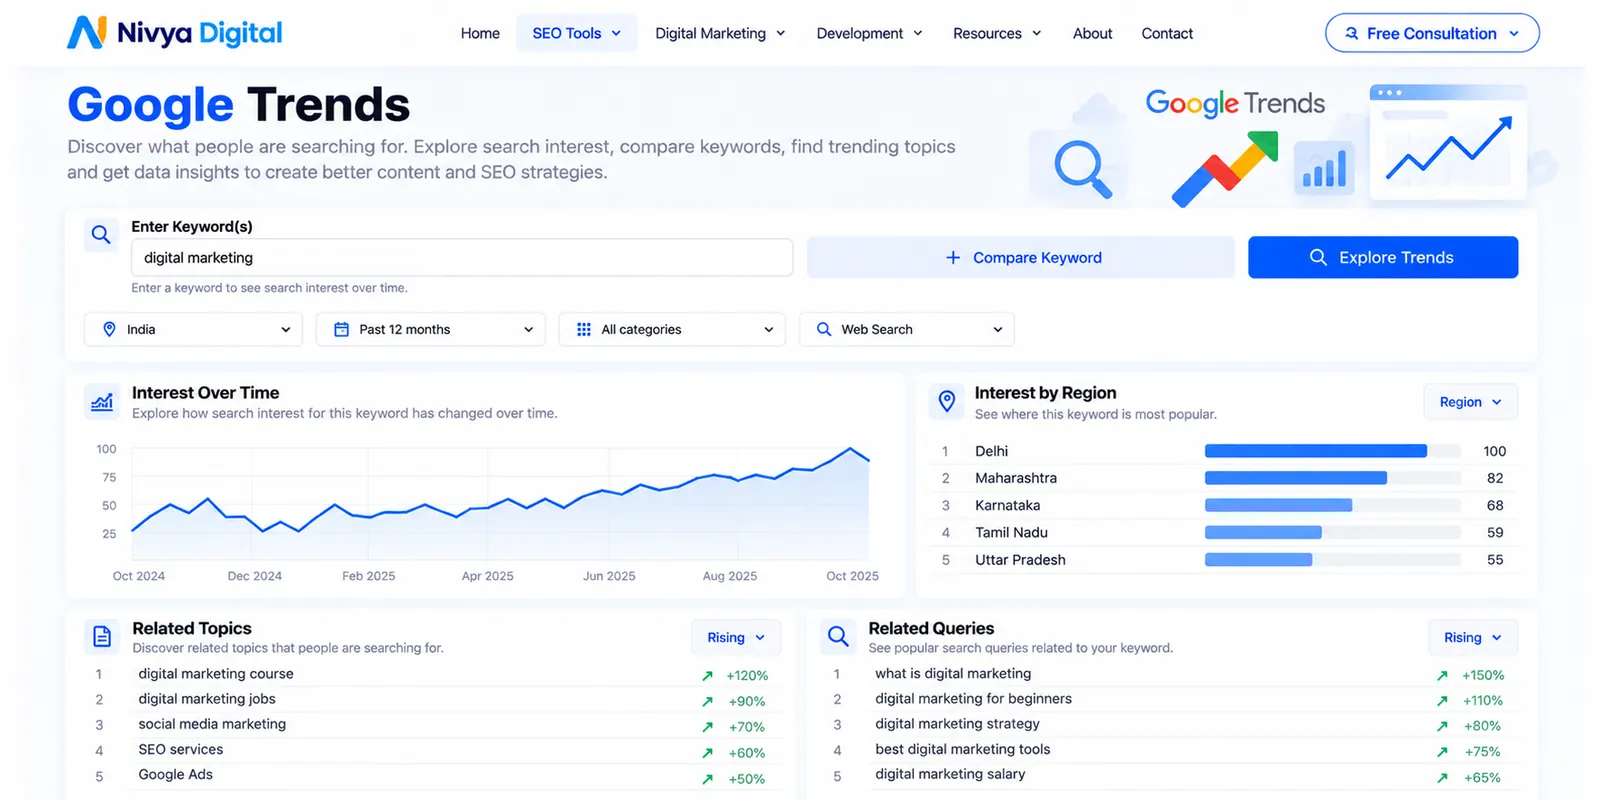Click the magnifier icon beside Enter Keyword(s)
1600x800 pixels.
point(101,235)
